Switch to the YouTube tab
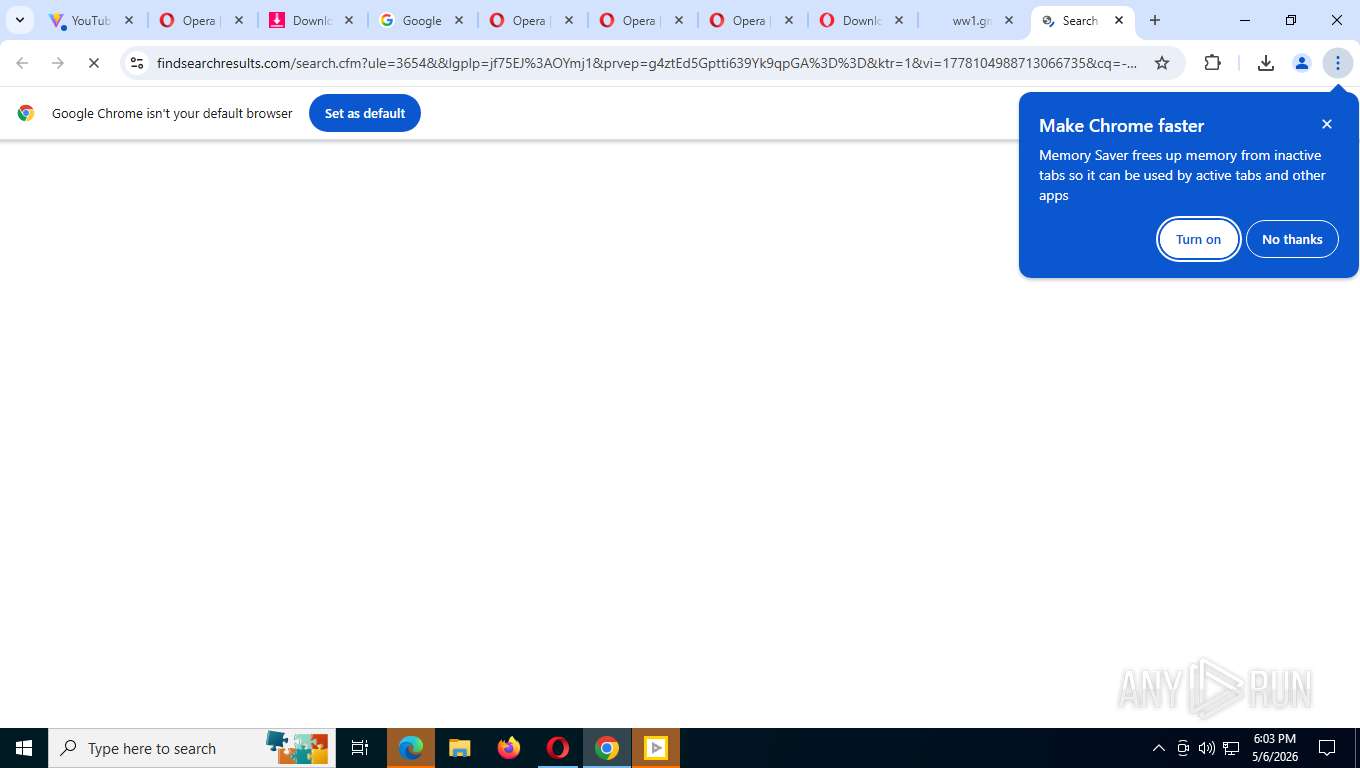This screenshot has width=1360, height=768. point(92,20)
